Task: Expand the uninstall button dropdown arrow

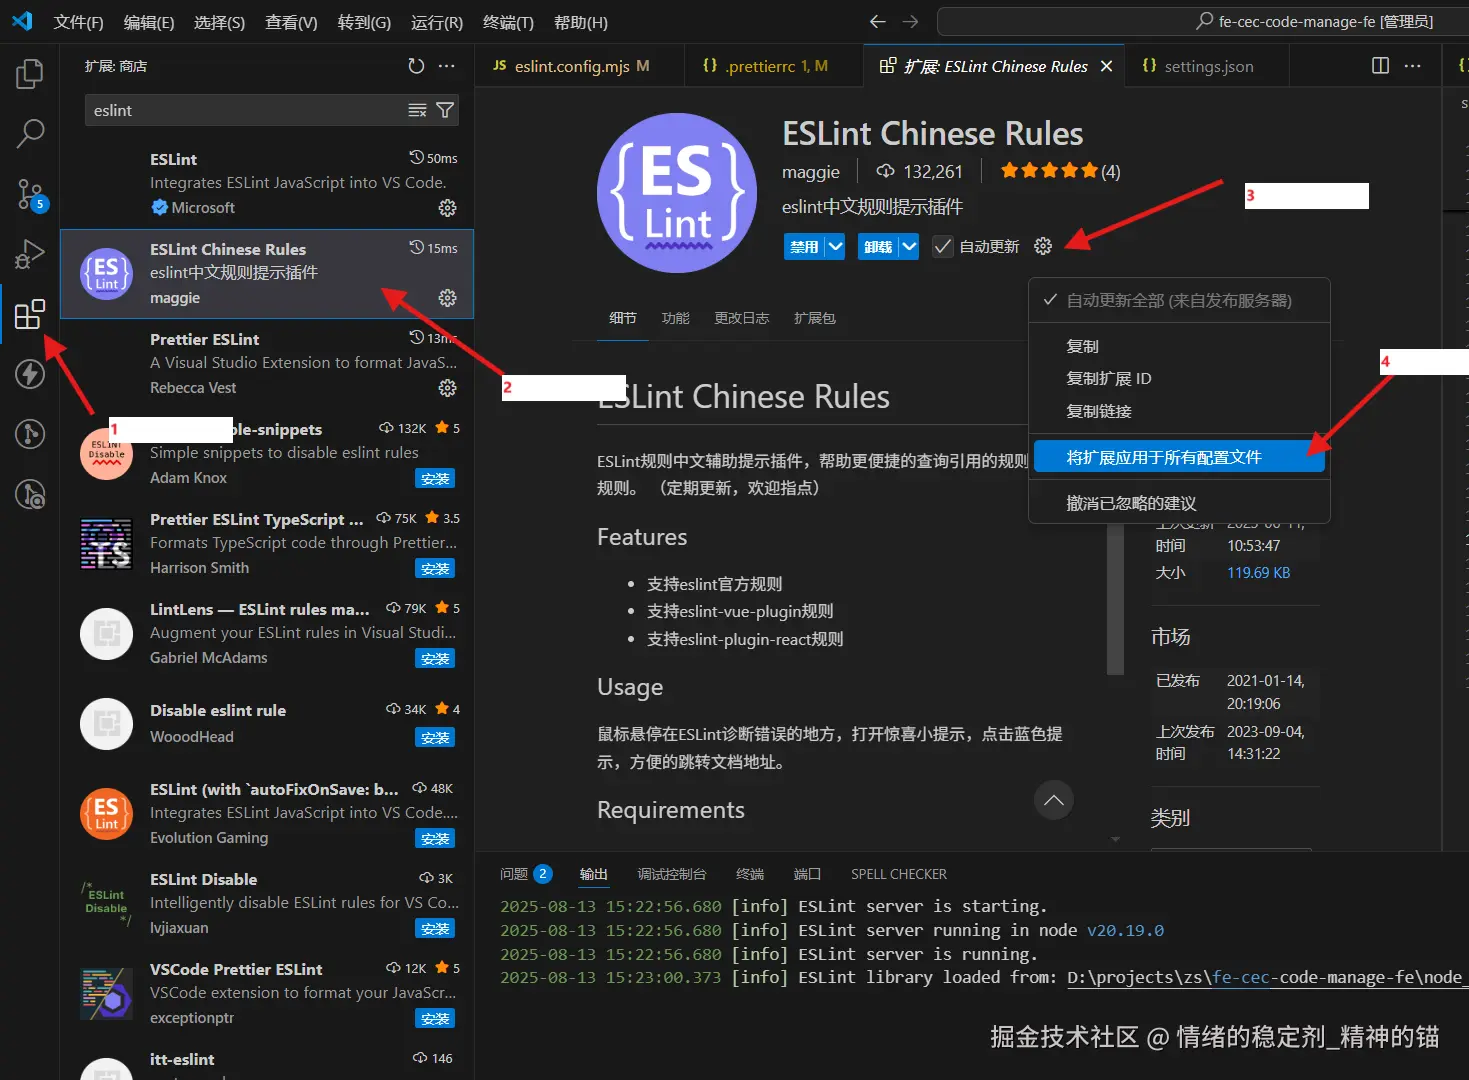Action: pos(908,246)
